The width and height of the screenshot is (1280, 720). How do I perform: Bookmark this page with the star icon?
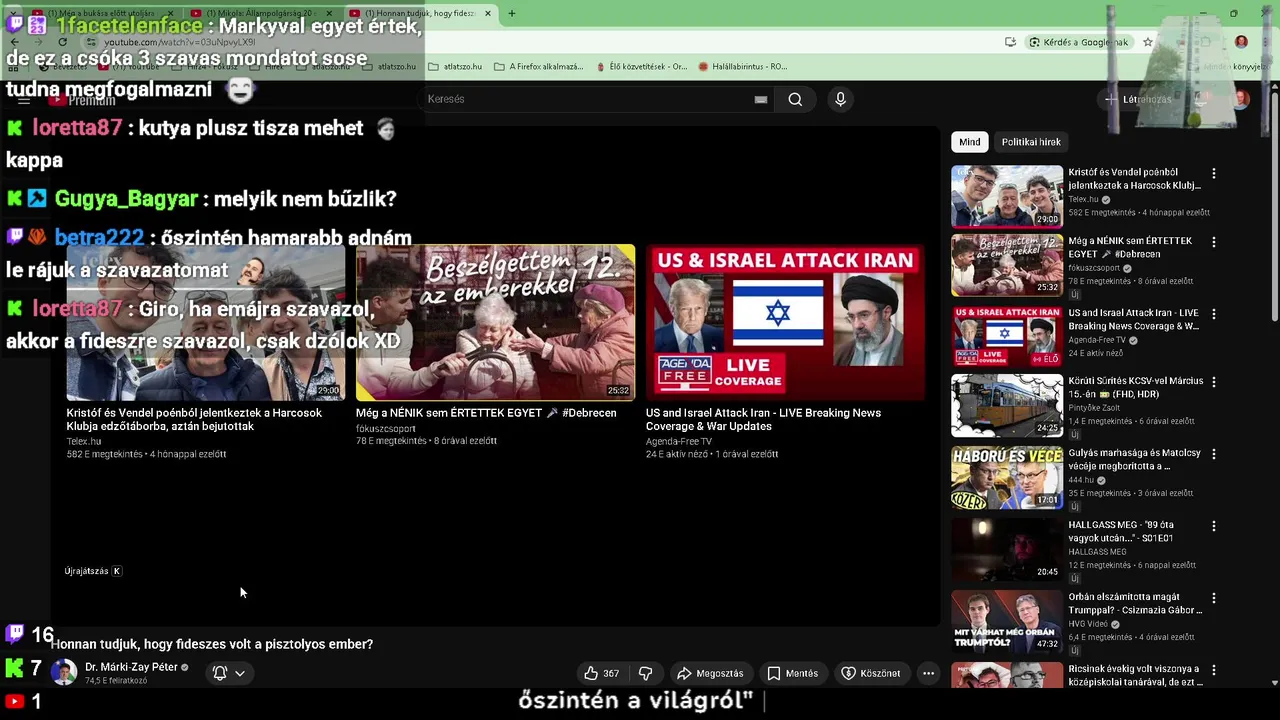[x=1148, y=42]
